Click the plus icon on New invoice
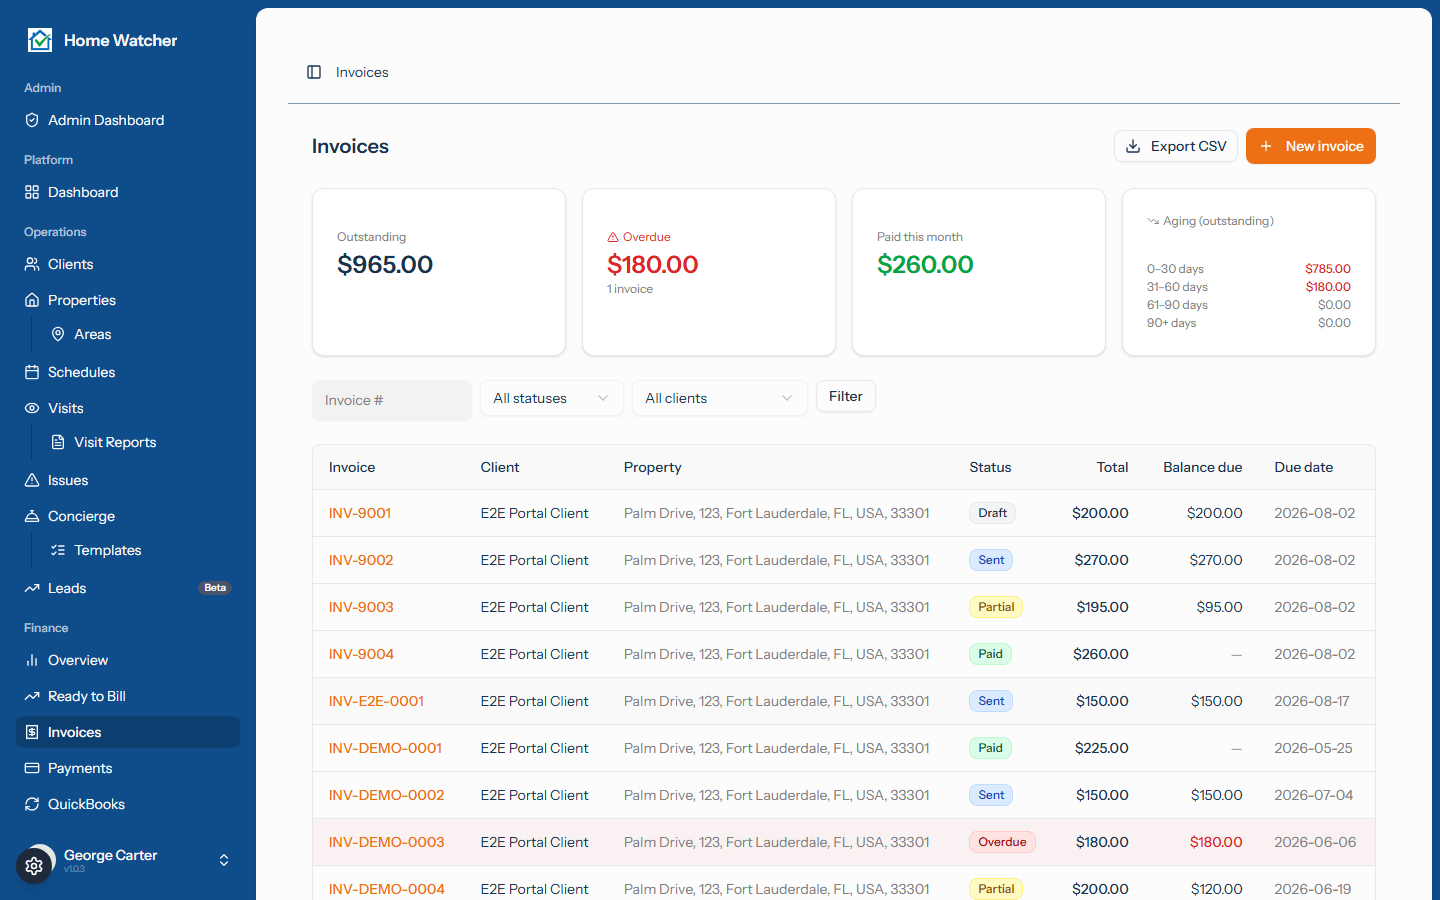This screenshot has width=1440, height=900. tap(1266, 146)
